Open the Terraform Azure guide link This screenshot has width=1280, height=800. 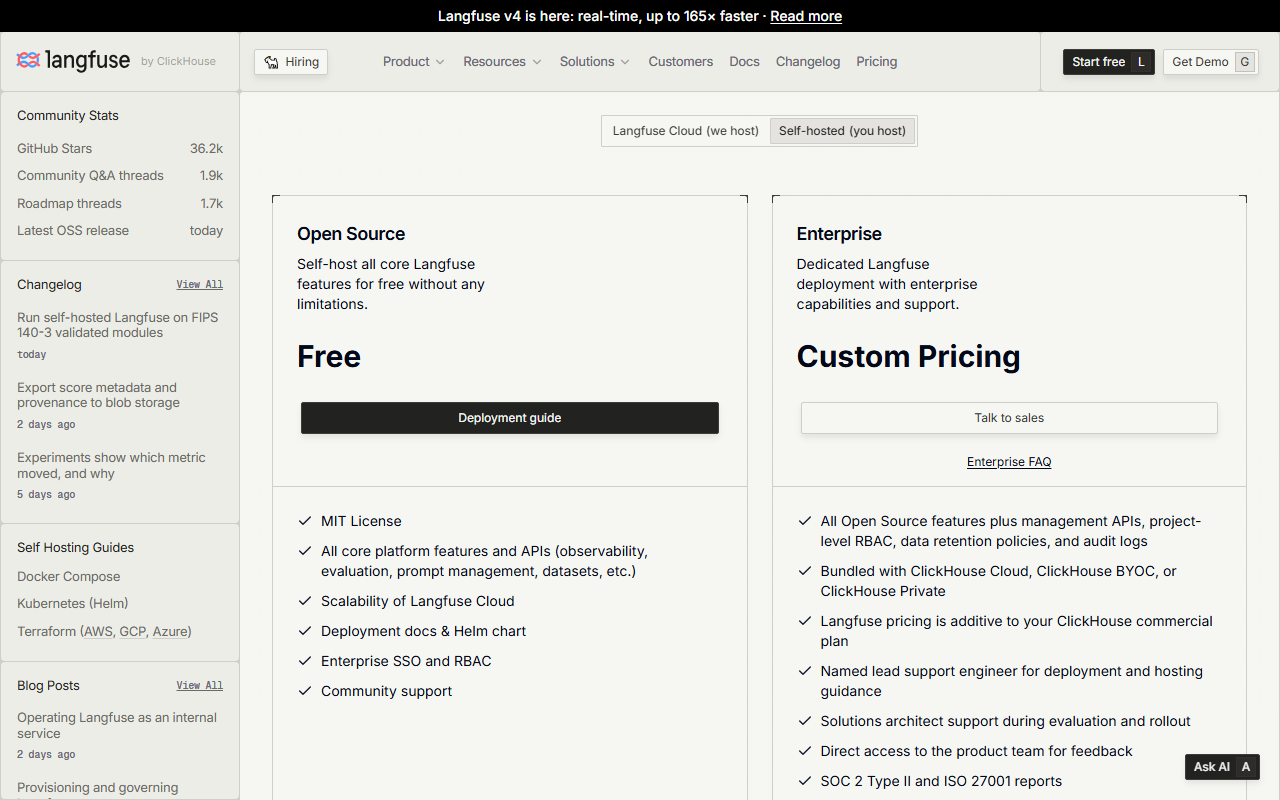click(170, 632)
